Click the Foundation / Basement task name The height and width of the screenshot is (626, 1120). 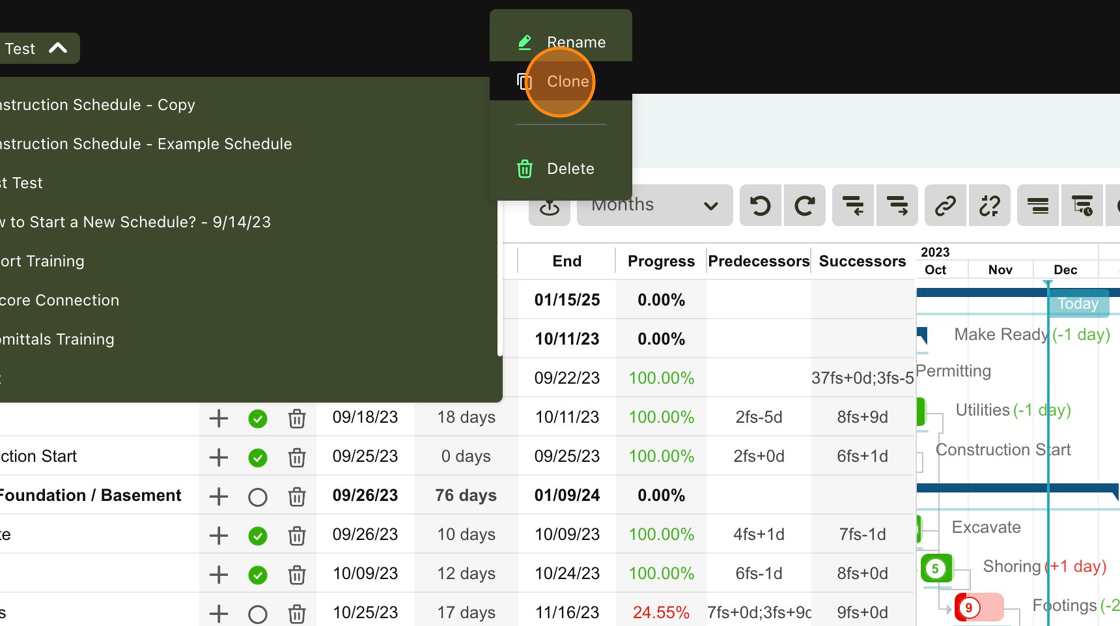tap(90, 495)
